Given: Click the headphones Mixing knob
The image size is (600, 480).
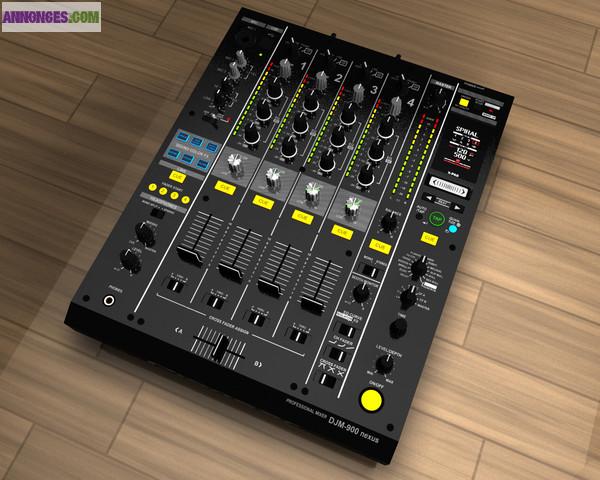Looking at the screenshot, I should pyautogui.click(x=145, y=233).
